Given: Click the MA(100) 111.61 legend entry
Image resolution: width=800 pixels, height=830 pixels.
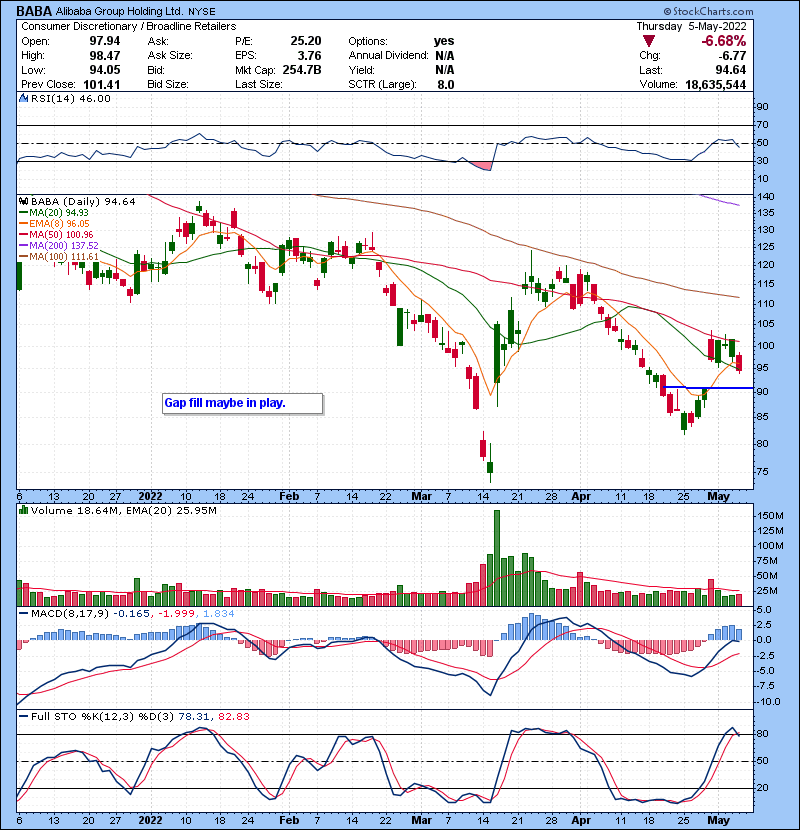Looking at the screenshot, I should (59, 257).
